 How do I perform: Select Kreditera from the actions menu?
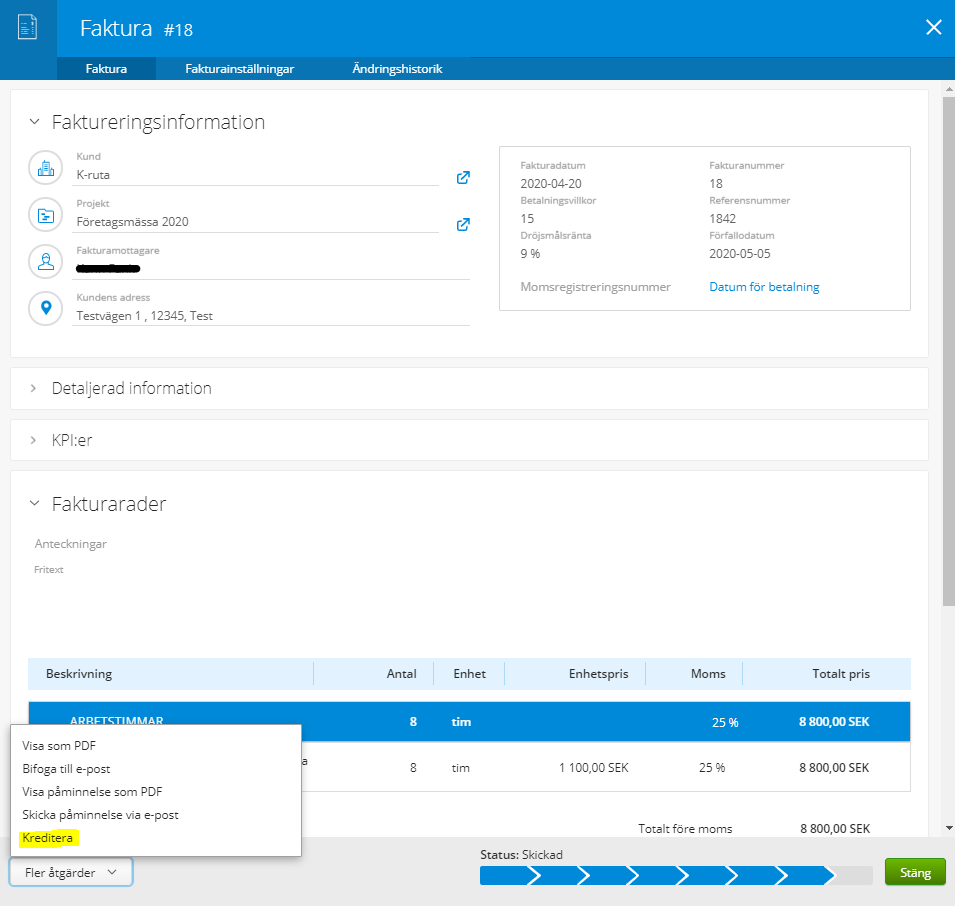(x=48, y=838)
